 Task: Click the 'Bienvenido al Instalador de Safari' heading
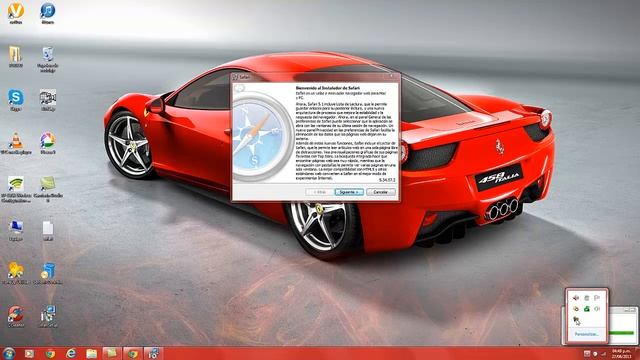pos(328,88)
